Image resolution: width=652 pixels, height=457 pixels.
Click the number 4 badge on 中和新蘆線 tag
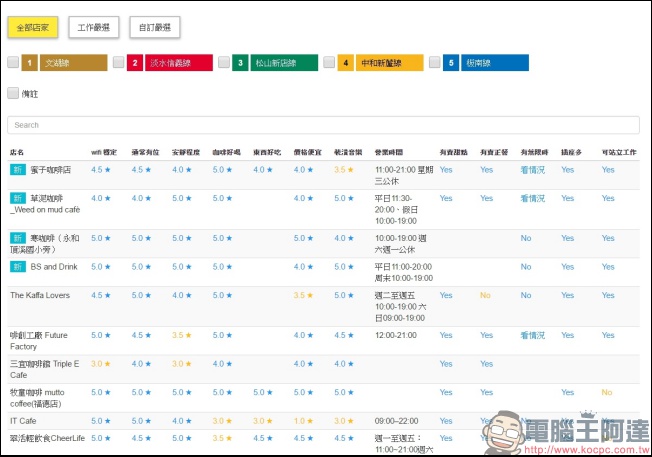(346, 63)
